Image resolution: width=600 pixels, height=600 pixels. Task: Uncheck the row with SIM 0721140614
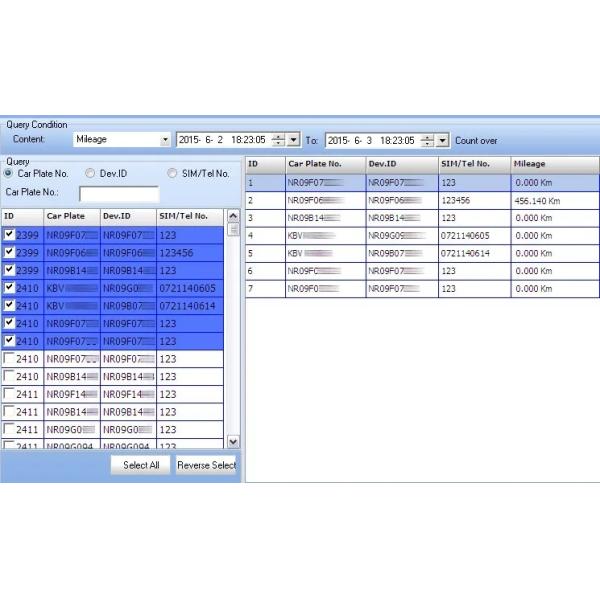tap(9, 306)
